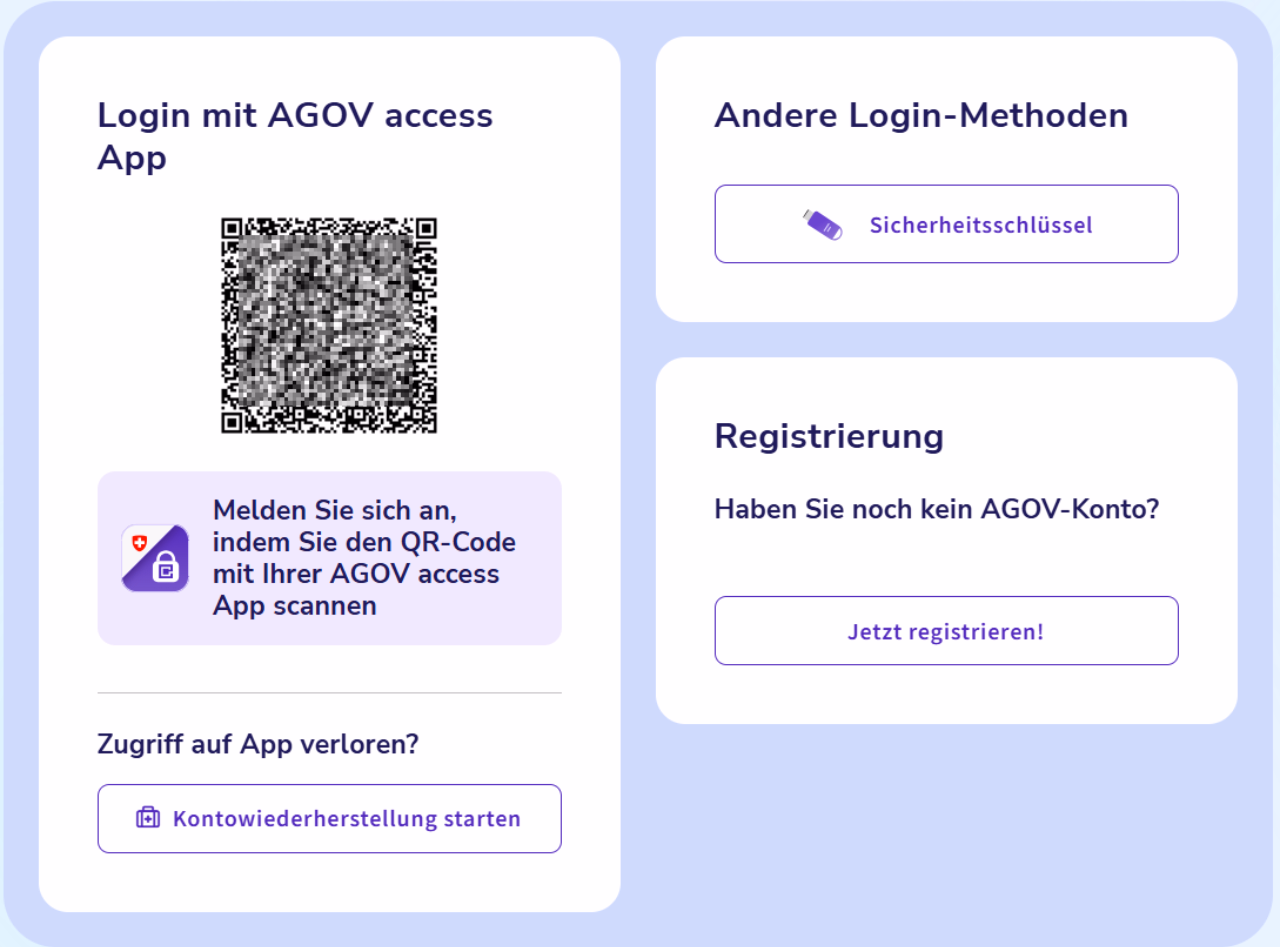Start Kontowiederherstellung
This screenshot has width=1280, height=947.
329,818
